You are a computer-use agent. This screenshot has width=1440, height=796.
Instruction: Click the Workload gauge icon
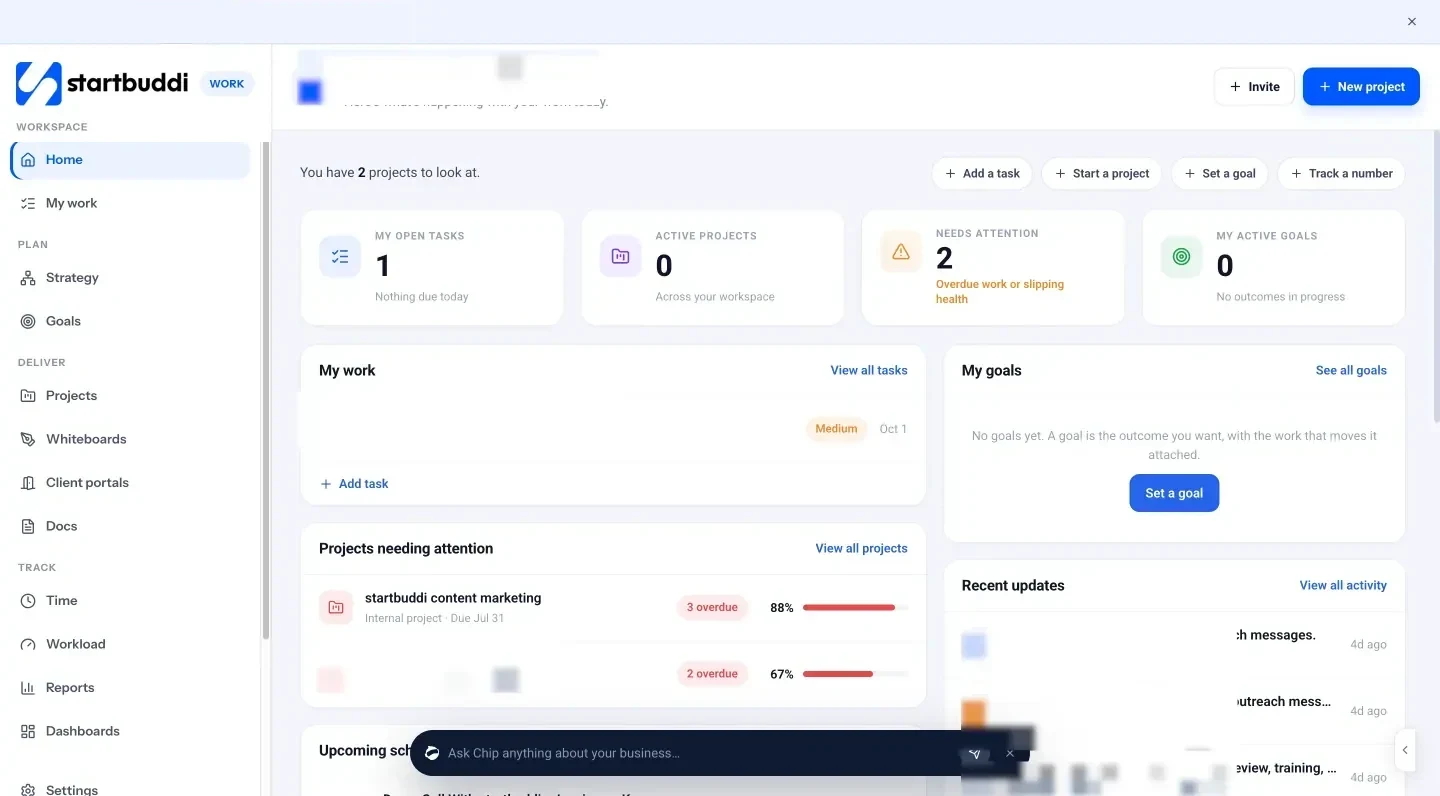point(28,644)
